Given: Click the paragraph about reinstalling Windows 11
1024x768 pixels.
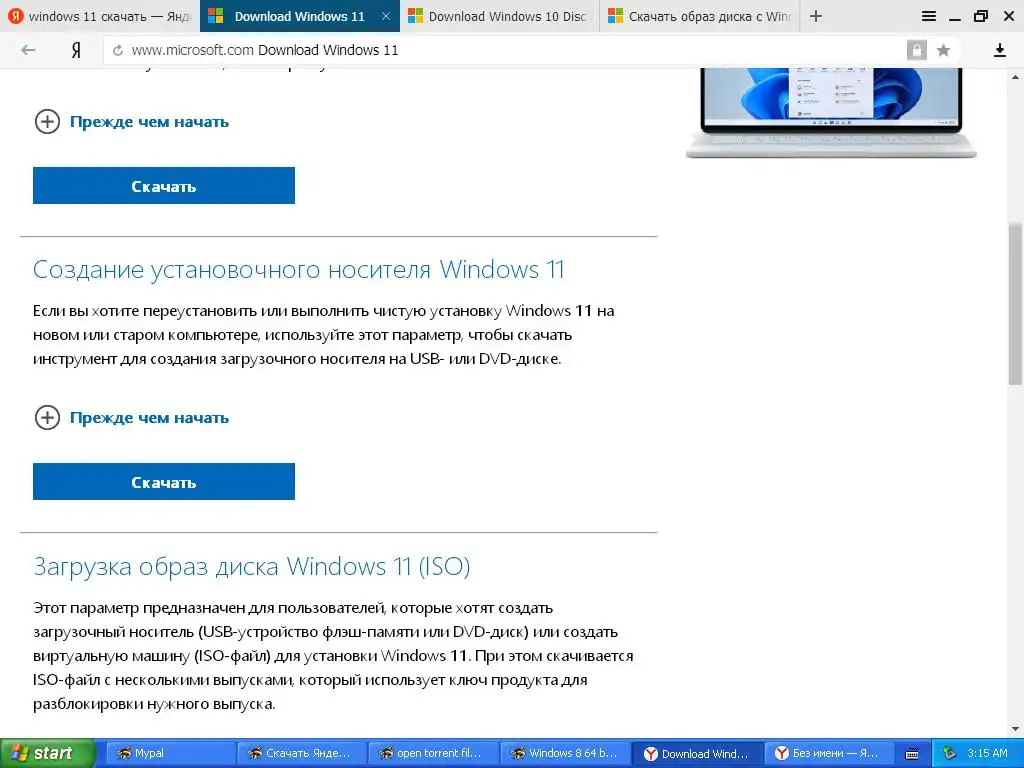Looking at the screenshot, I should click(x=323, y=334).
